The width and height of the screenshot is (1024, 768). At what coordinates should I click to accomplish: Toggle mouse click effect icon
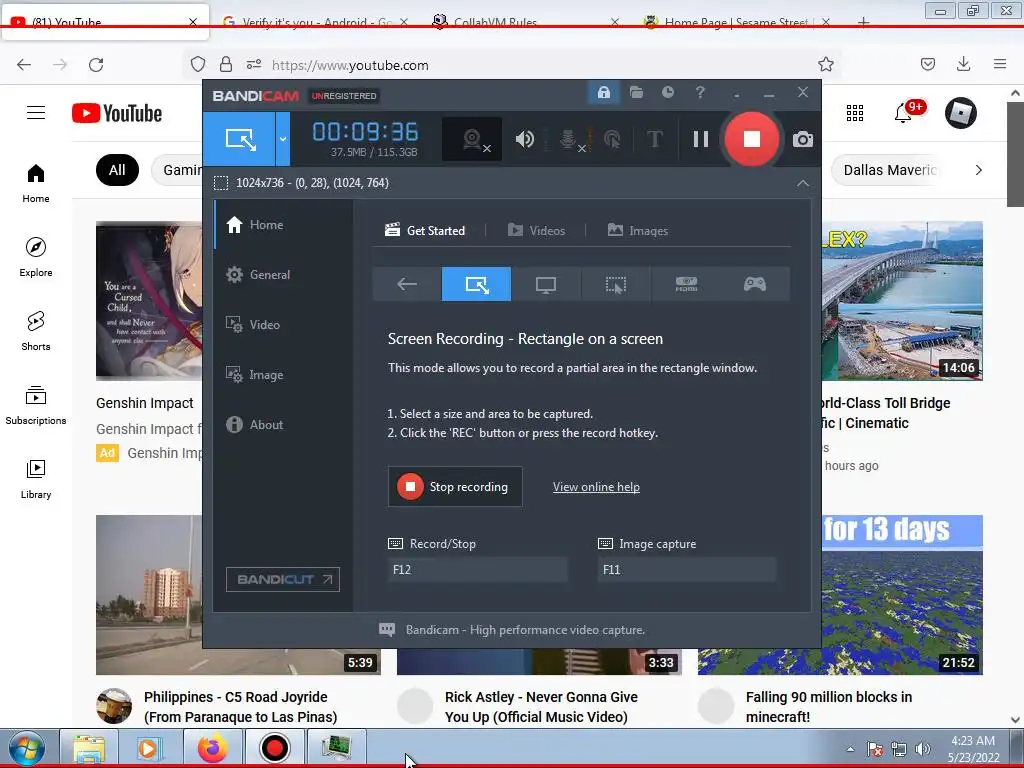(612, 139)
